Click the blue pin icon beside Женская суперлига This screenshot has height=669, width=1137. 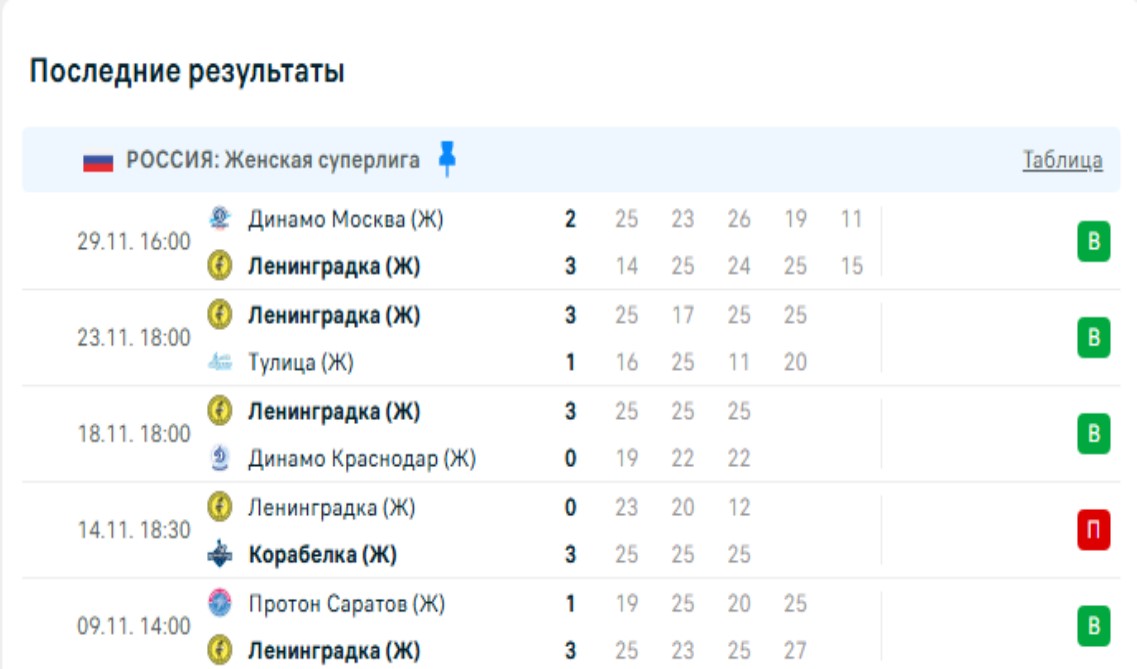coord(447,159)
